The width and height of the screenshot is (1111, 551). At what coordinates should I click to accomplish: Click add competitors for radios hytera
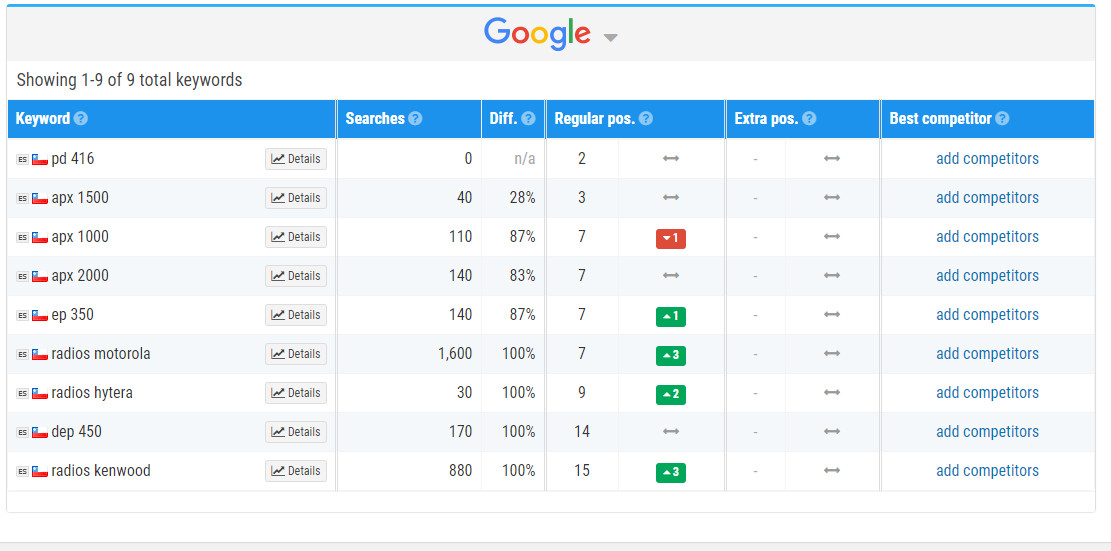coord(987,392)
